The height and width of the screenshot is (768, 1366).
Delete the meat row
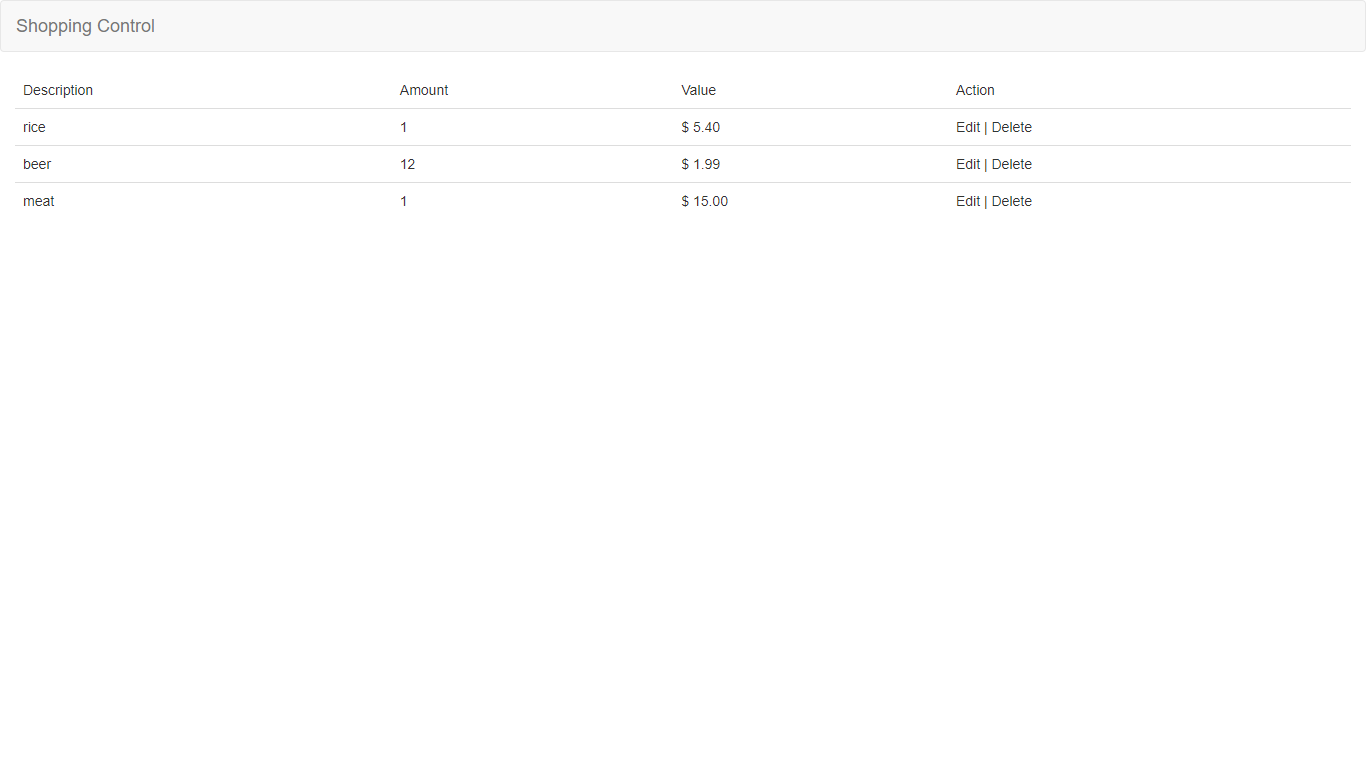pos(1012,201)
